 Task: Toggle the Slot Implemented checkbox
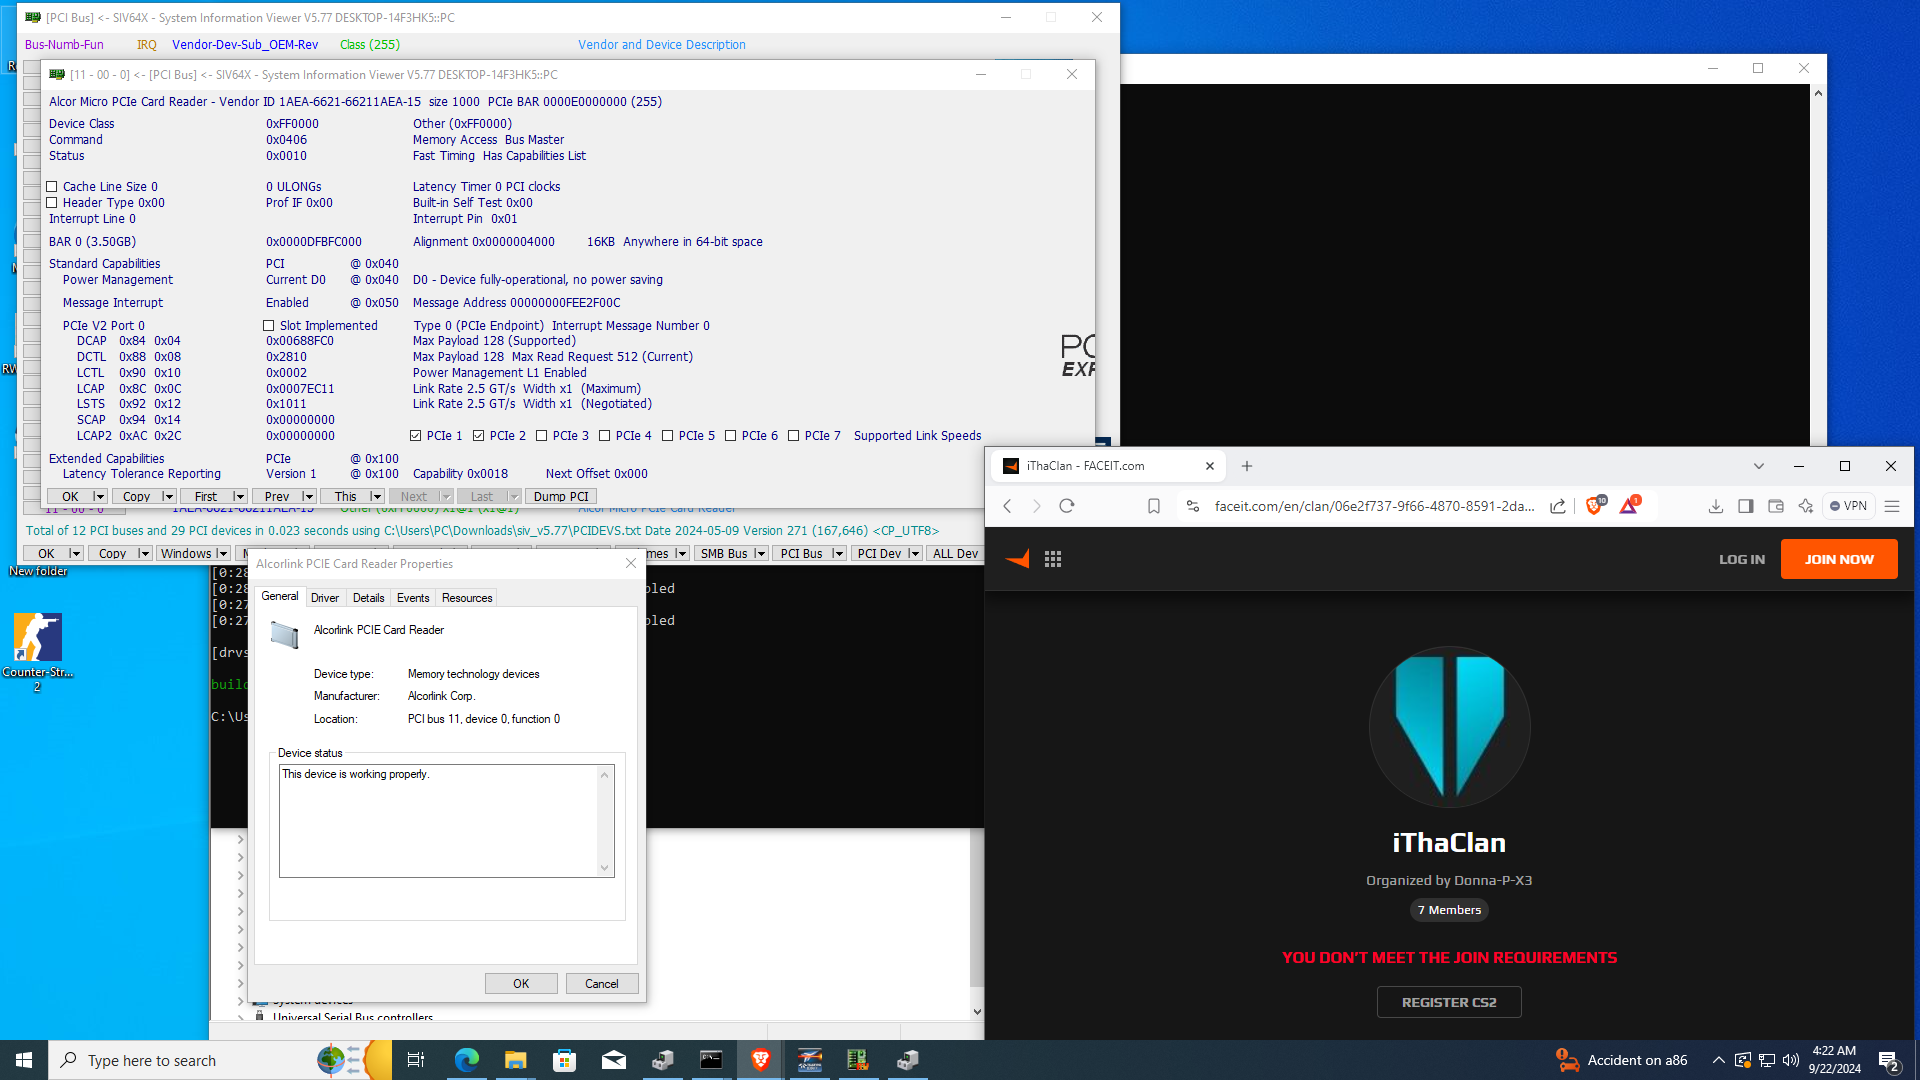pos(269,326)
